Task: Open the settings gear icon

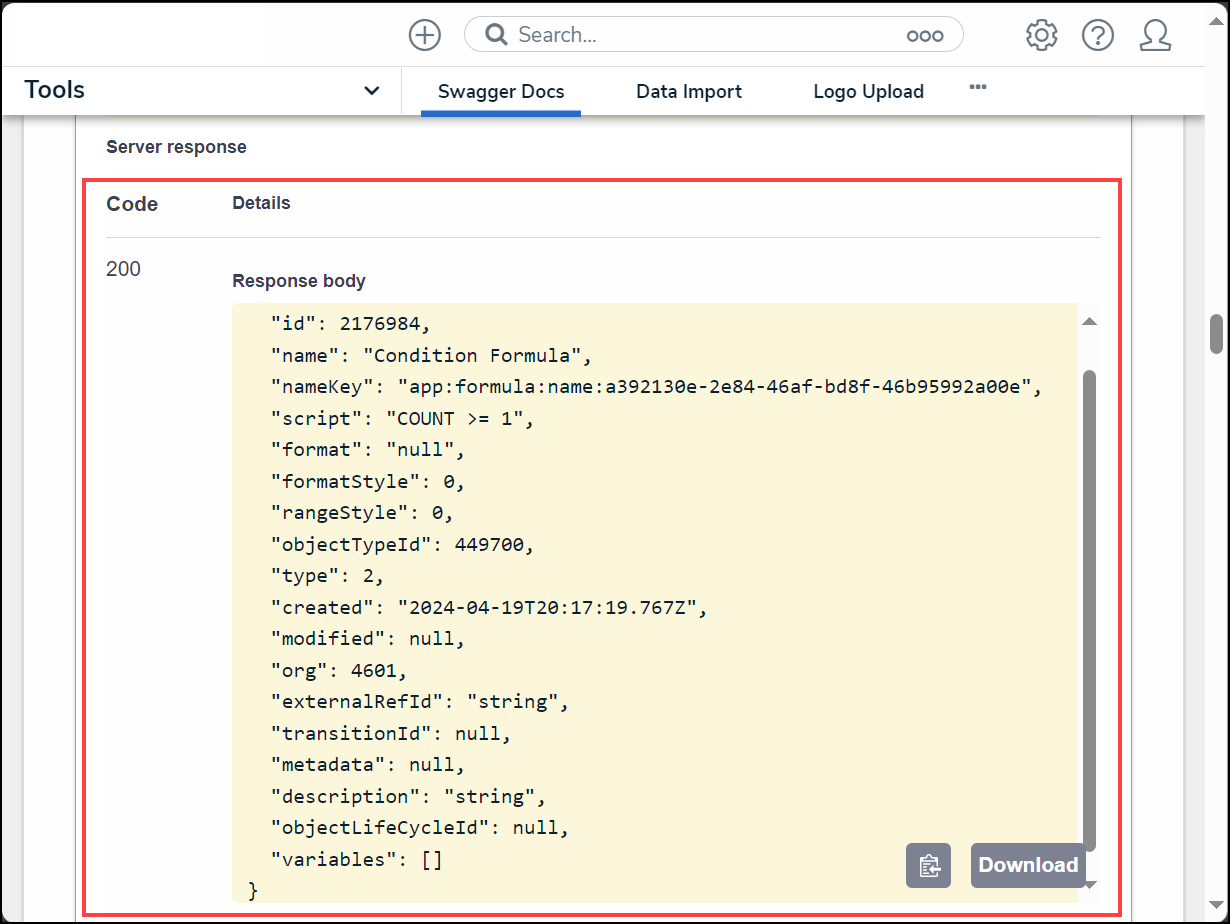Action: [x=1041, y=36]
